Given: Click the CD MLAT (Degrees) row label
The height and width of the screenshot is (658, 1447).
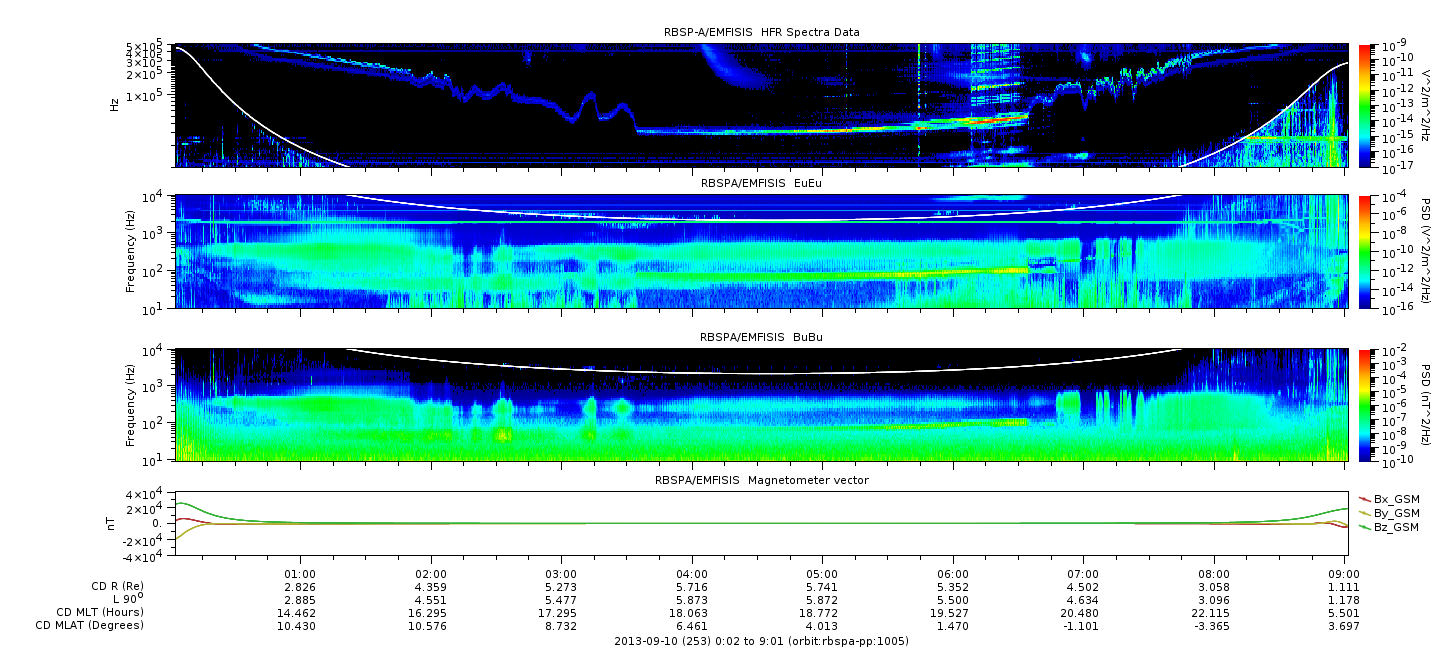Looking at the screenshot, I should [91, 625].
